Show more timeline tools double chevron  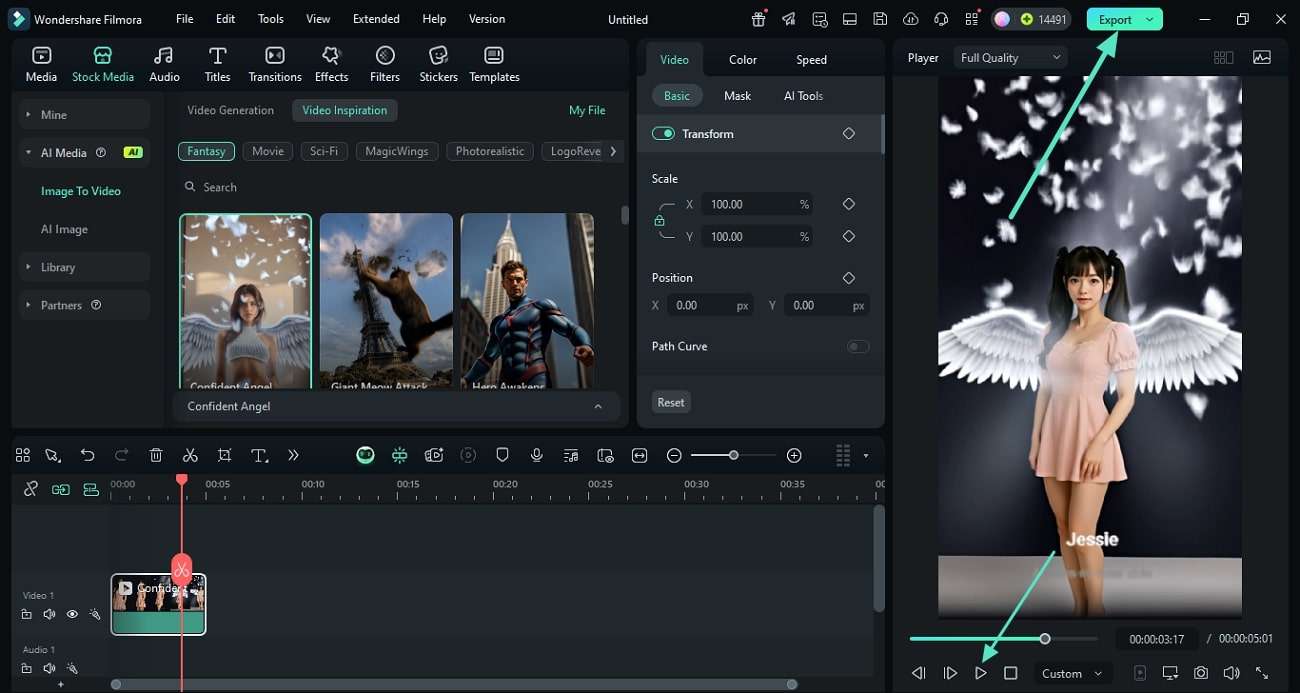293,455
